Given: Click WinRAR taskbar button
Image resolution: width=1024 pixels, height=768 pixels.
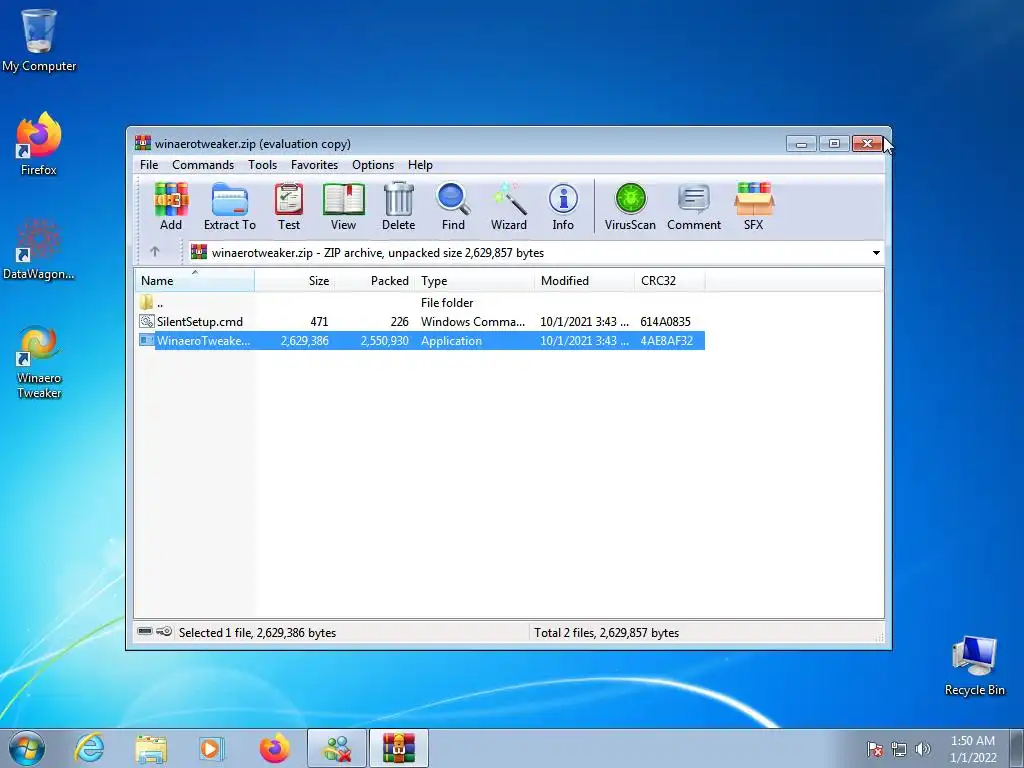Looking at the screenshot, I should click(x=399, y=748).
